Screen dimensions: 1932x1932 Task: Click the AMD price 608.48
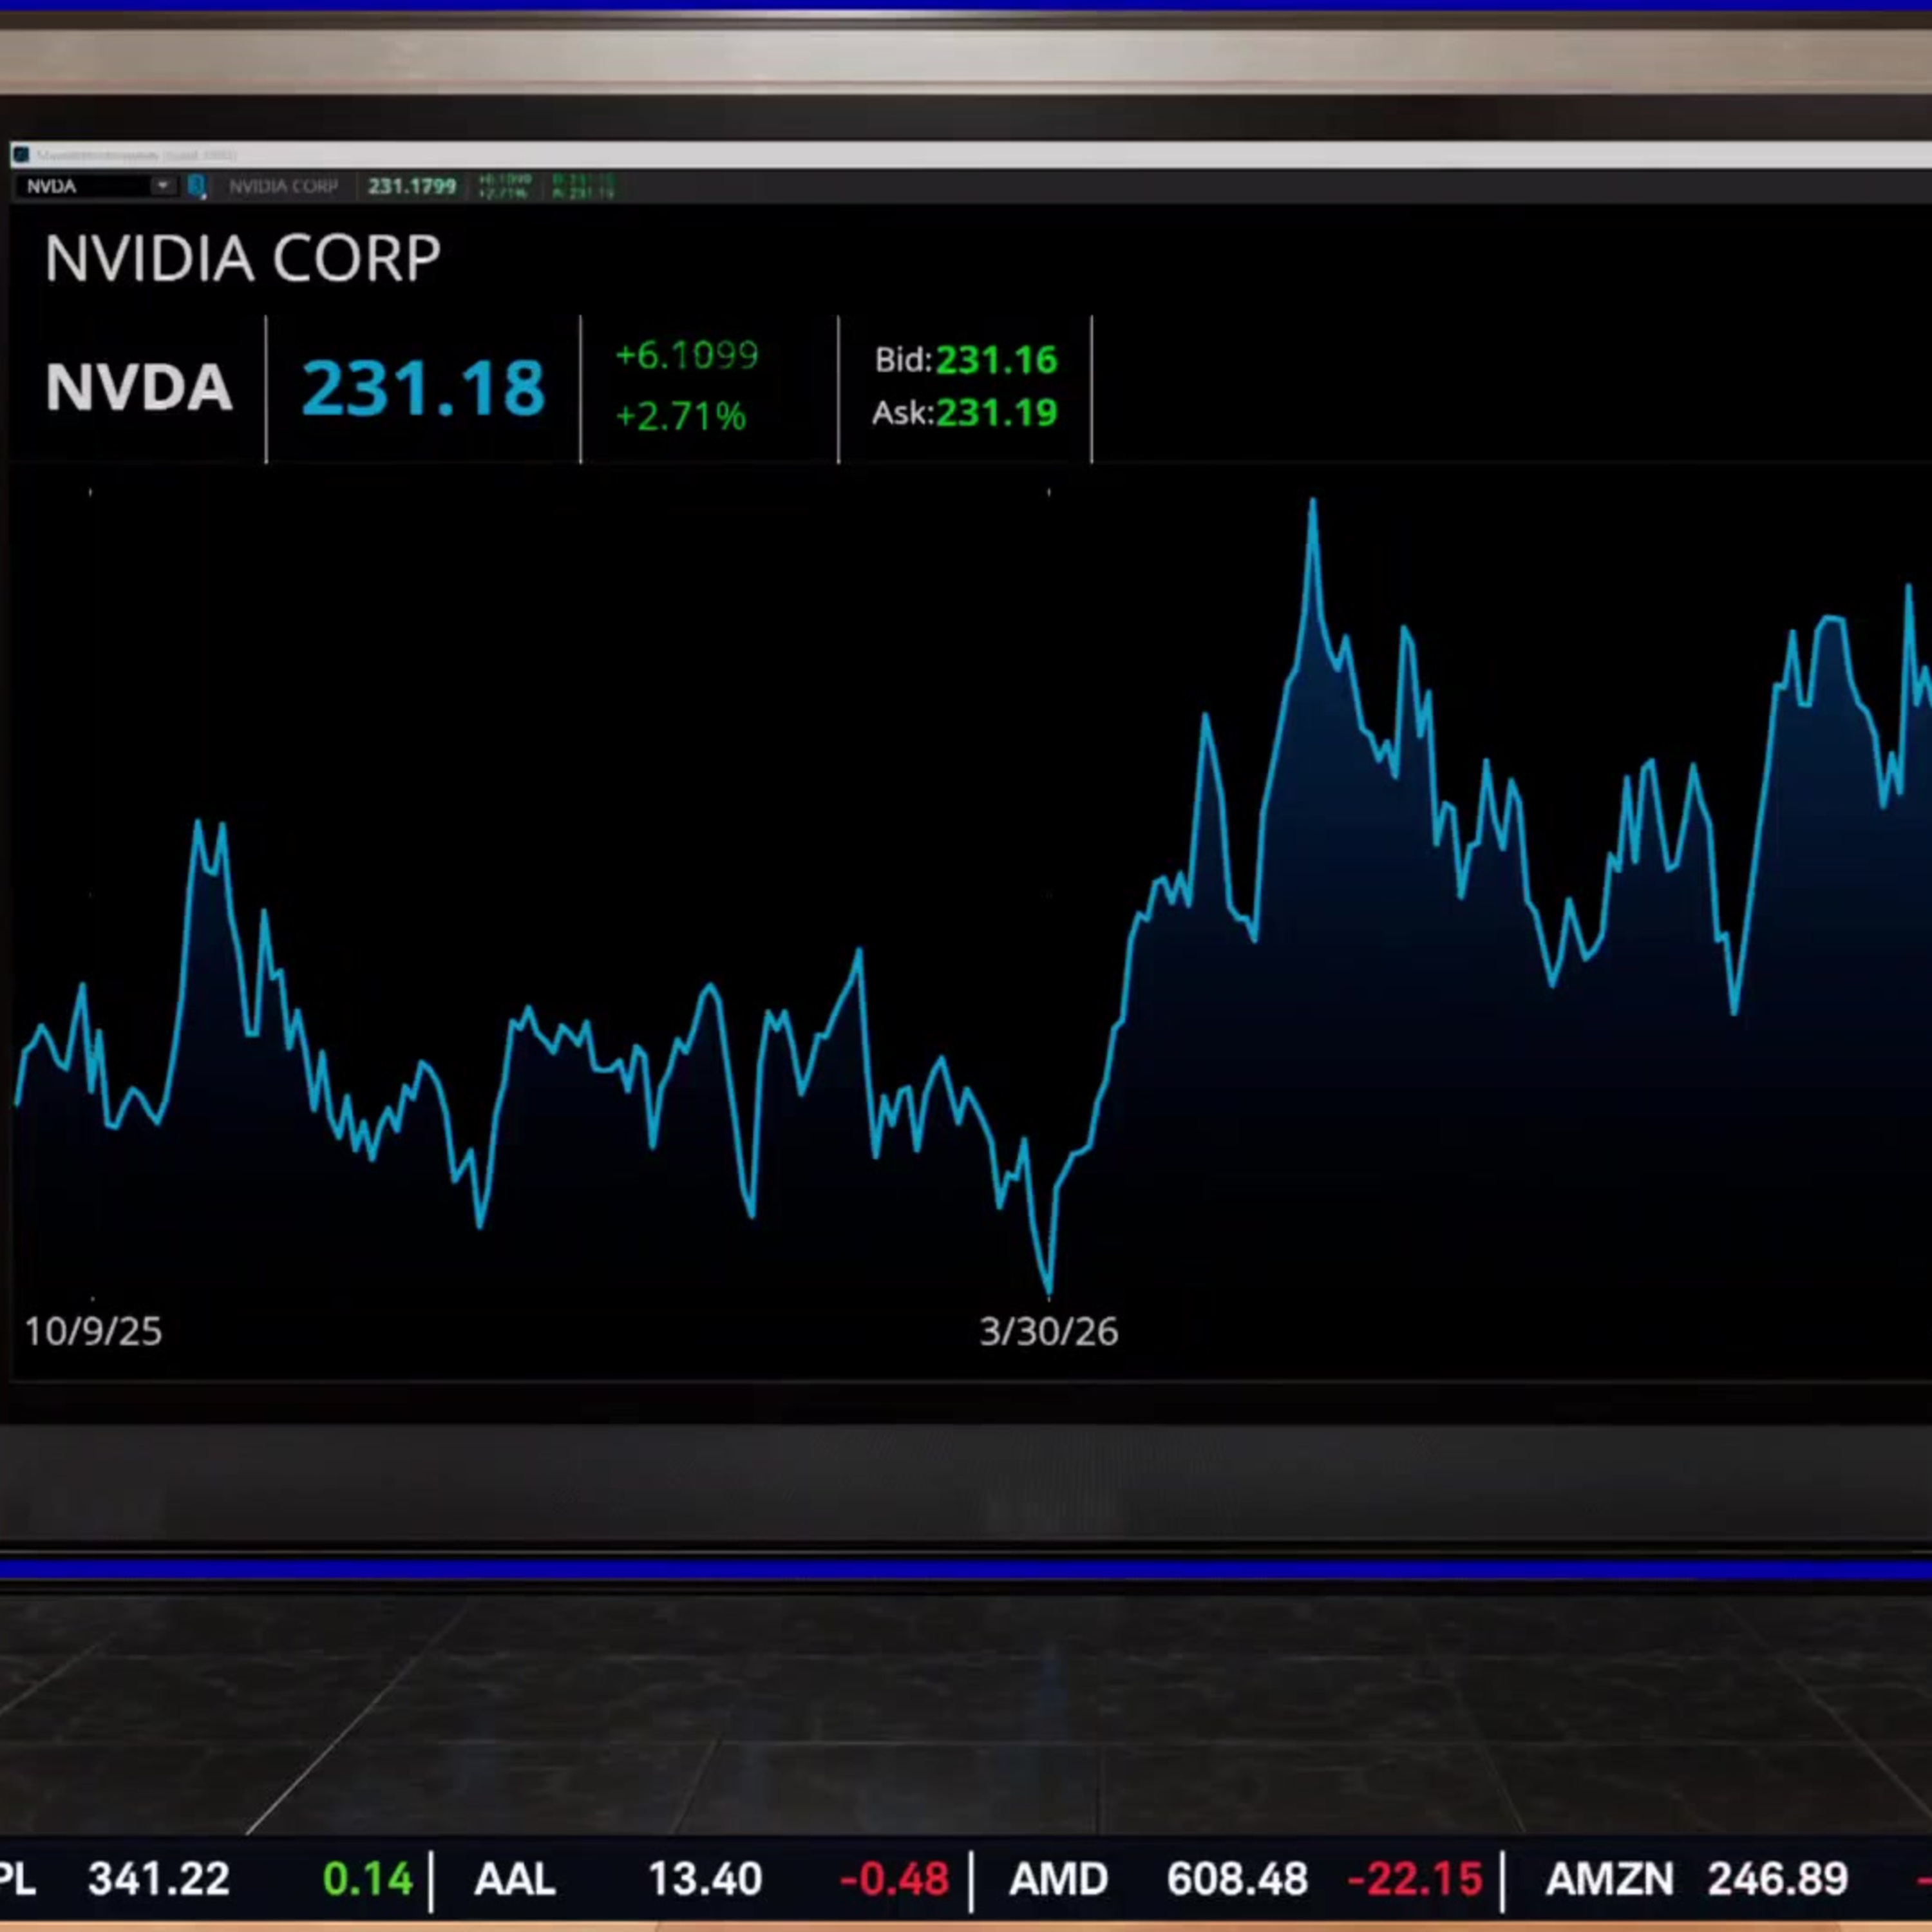(x=1237, y=1879)
